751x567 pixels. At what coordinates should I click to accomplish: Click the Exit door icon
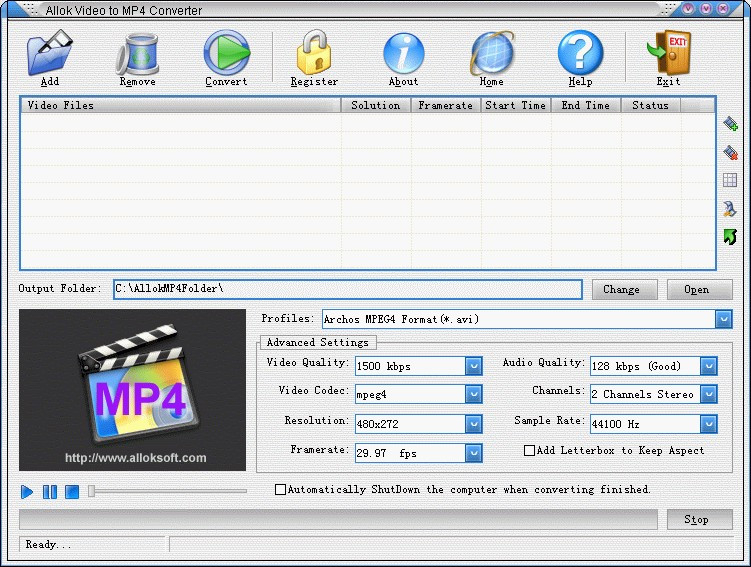point(669,53)
